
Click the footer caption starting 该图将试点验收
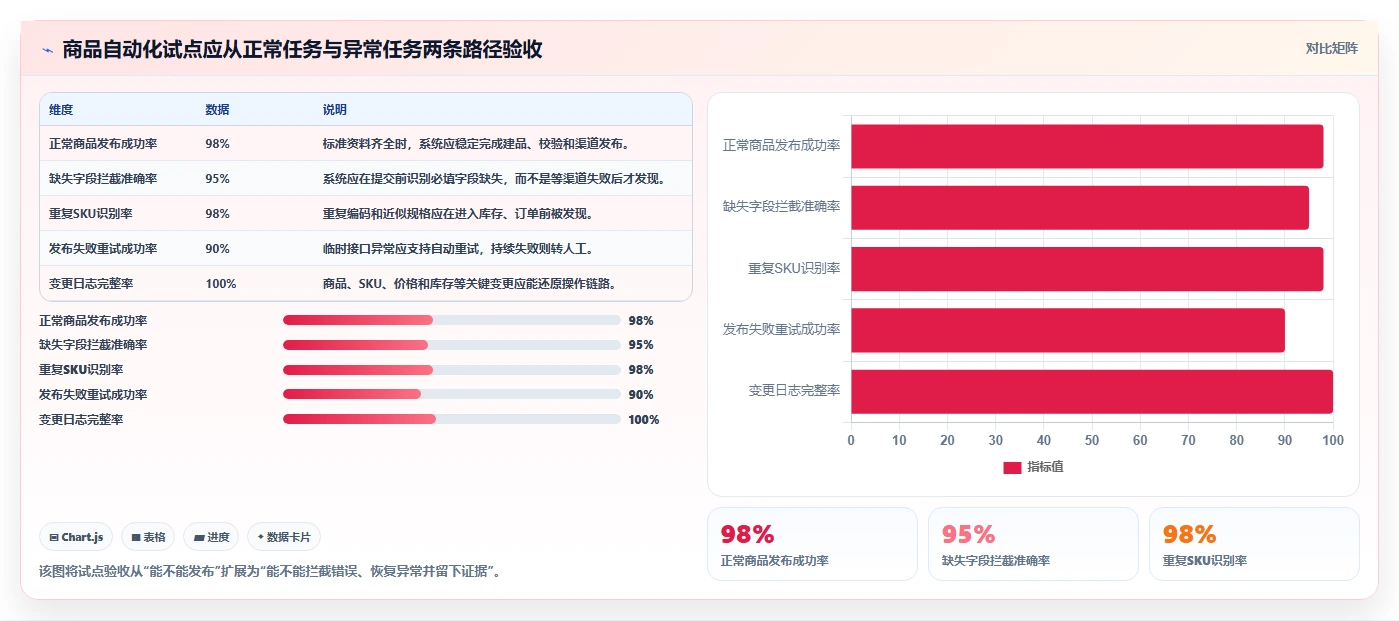coord(269,572)
